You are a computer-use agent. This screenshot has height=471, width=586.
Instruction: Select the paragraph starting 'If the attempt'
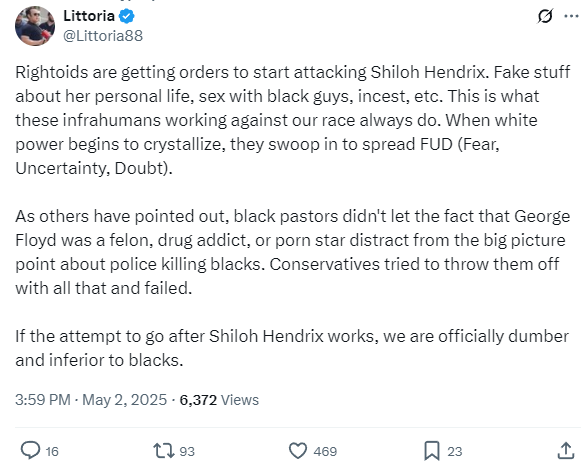coord(292,348)
